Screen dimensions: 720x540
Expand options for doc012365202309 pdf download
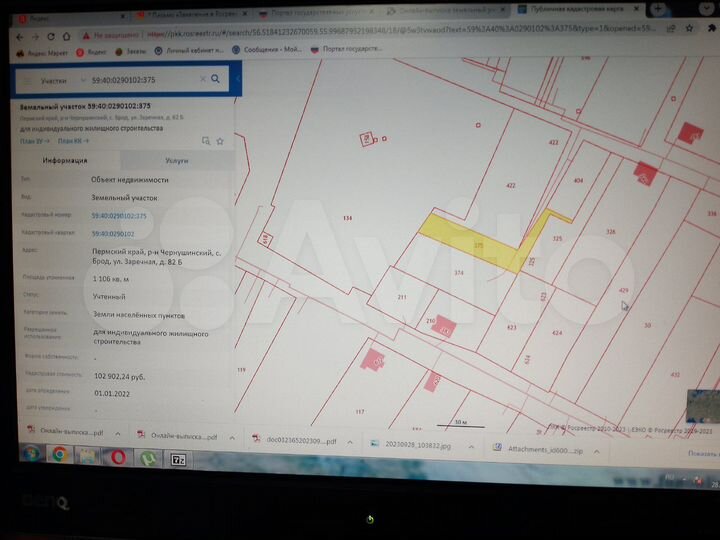[350, 442]
